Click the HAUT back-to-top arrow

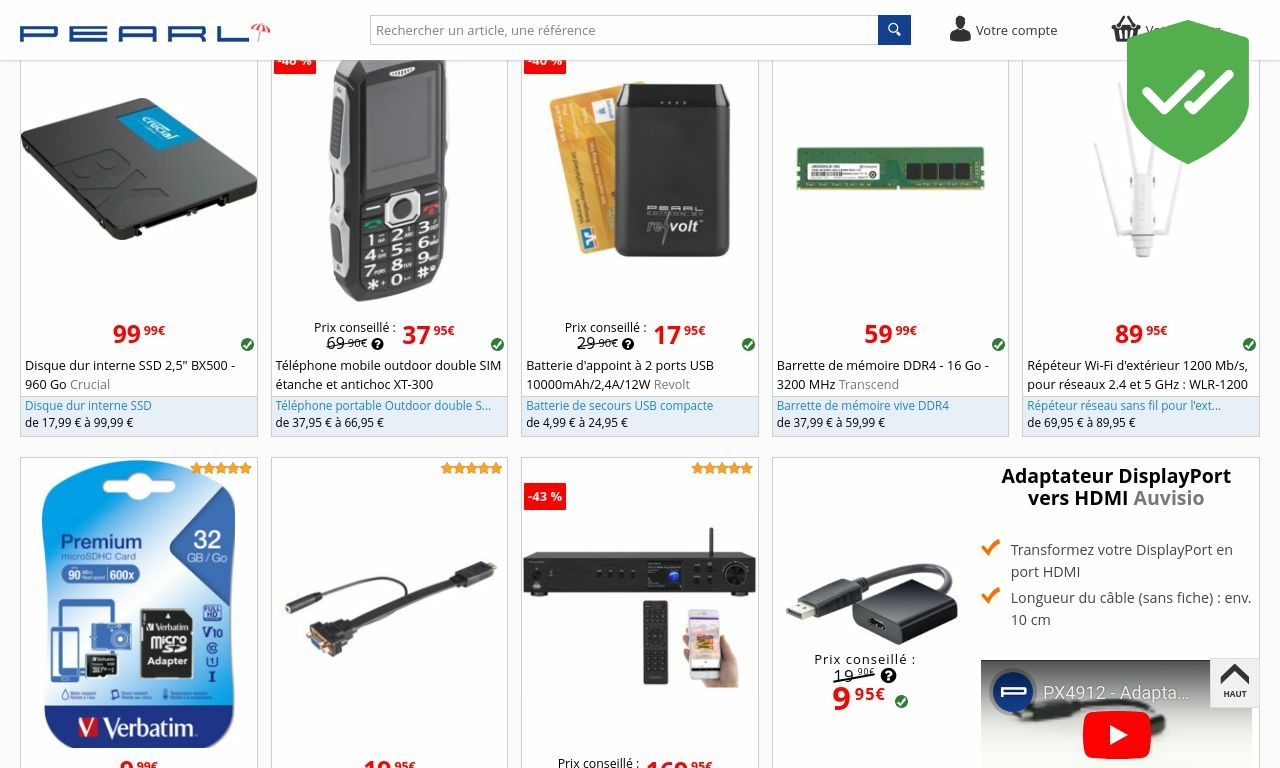point(1235,682)
